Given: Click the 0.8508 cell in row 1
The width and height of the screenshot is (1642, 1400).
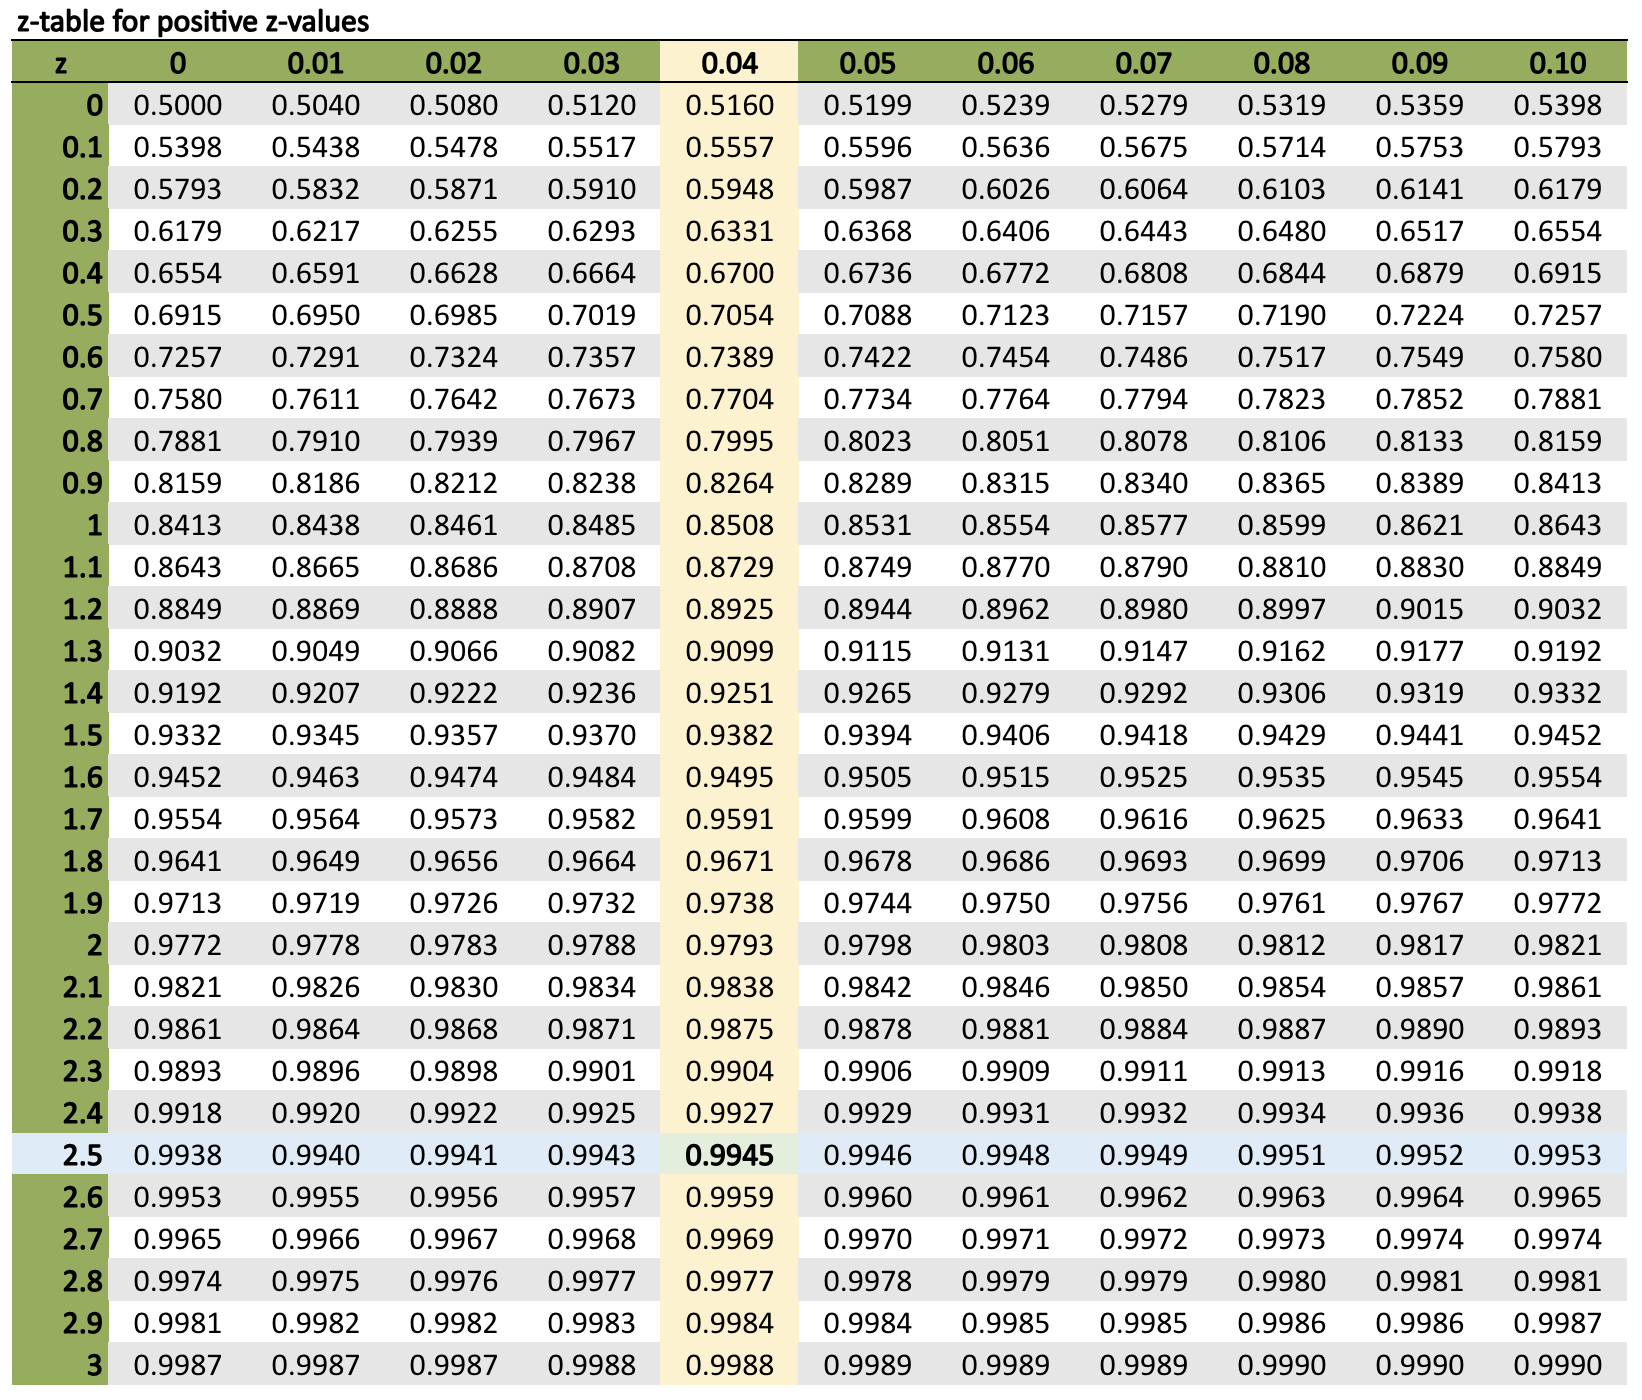Looking at the screenshot, I should [729, 525].
